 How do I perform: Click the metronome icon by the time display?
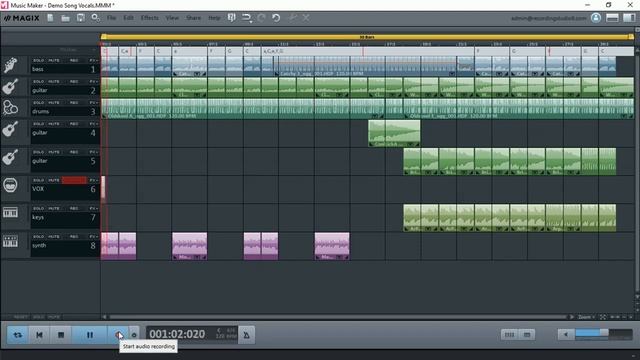click(247, 335)
